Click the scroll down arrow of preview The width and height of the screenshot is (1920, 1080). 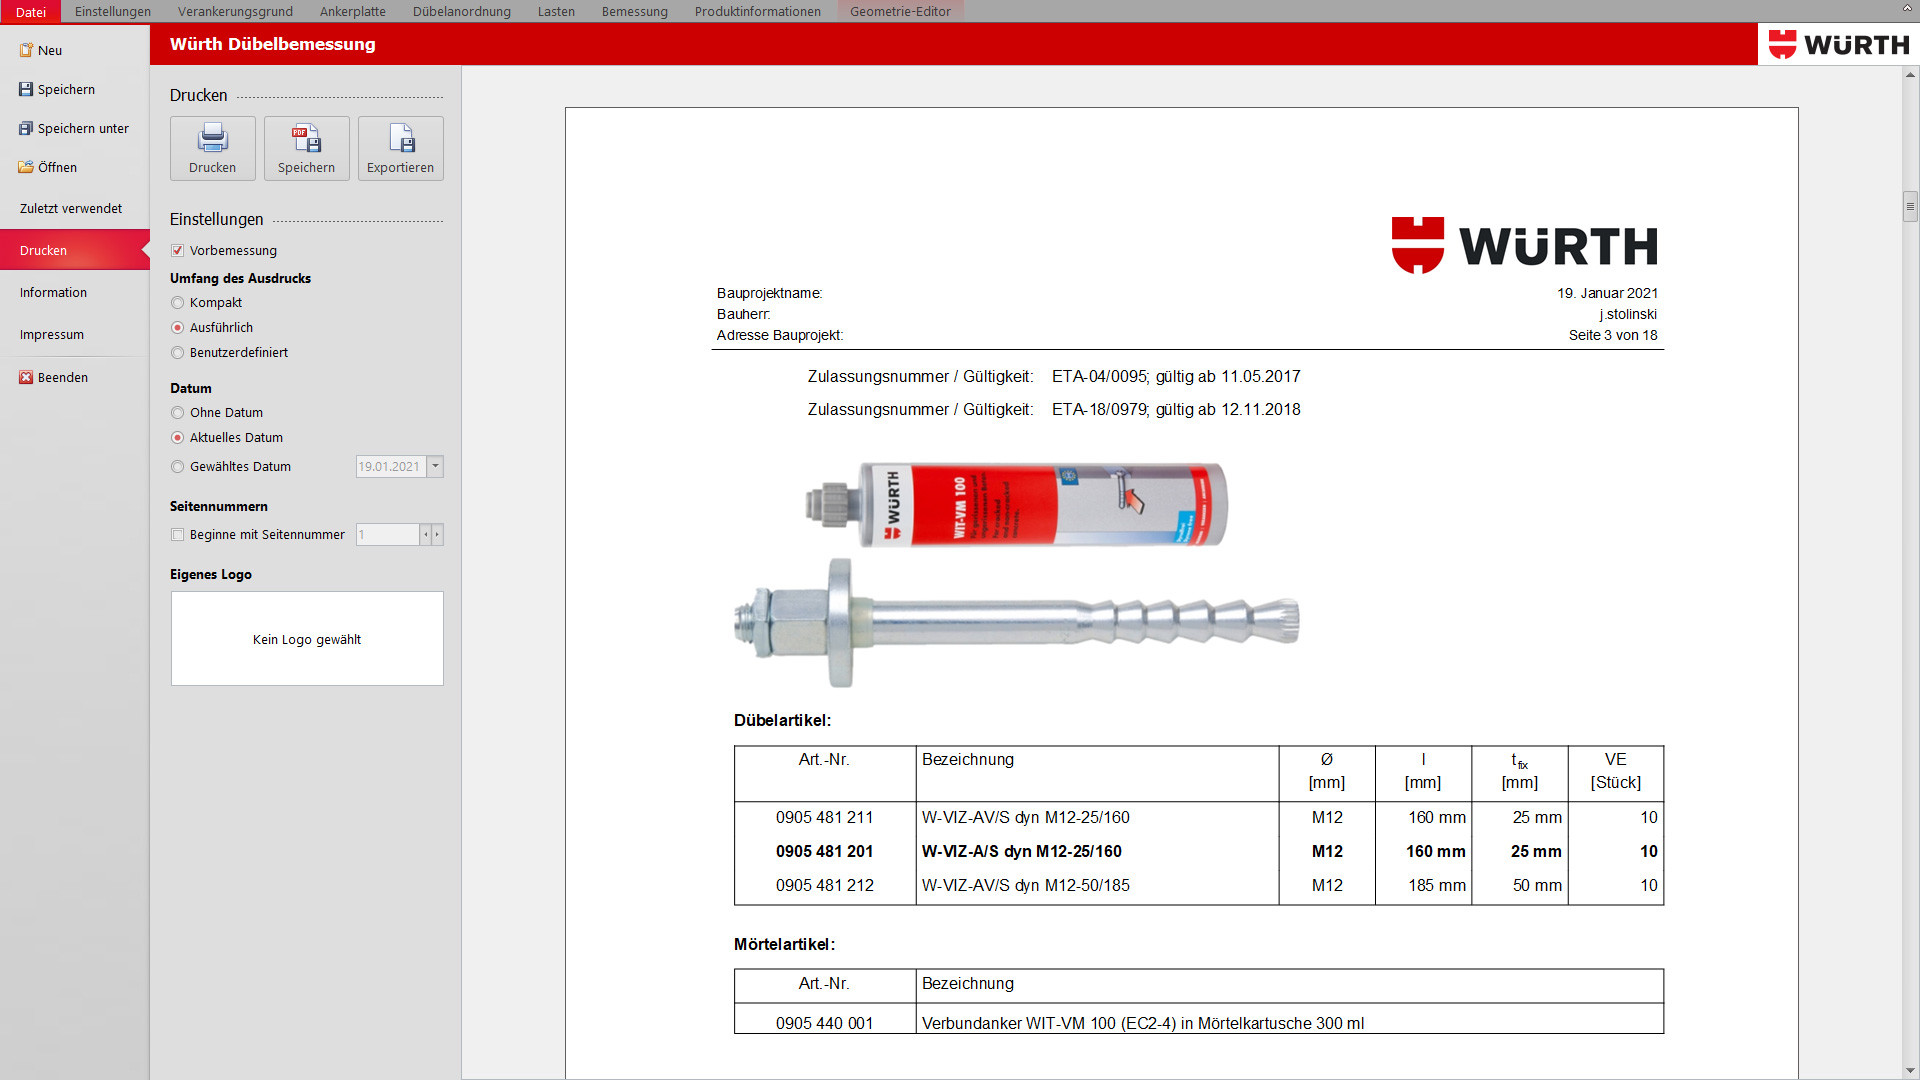pyautogui.click(x=1910, y=1071)
